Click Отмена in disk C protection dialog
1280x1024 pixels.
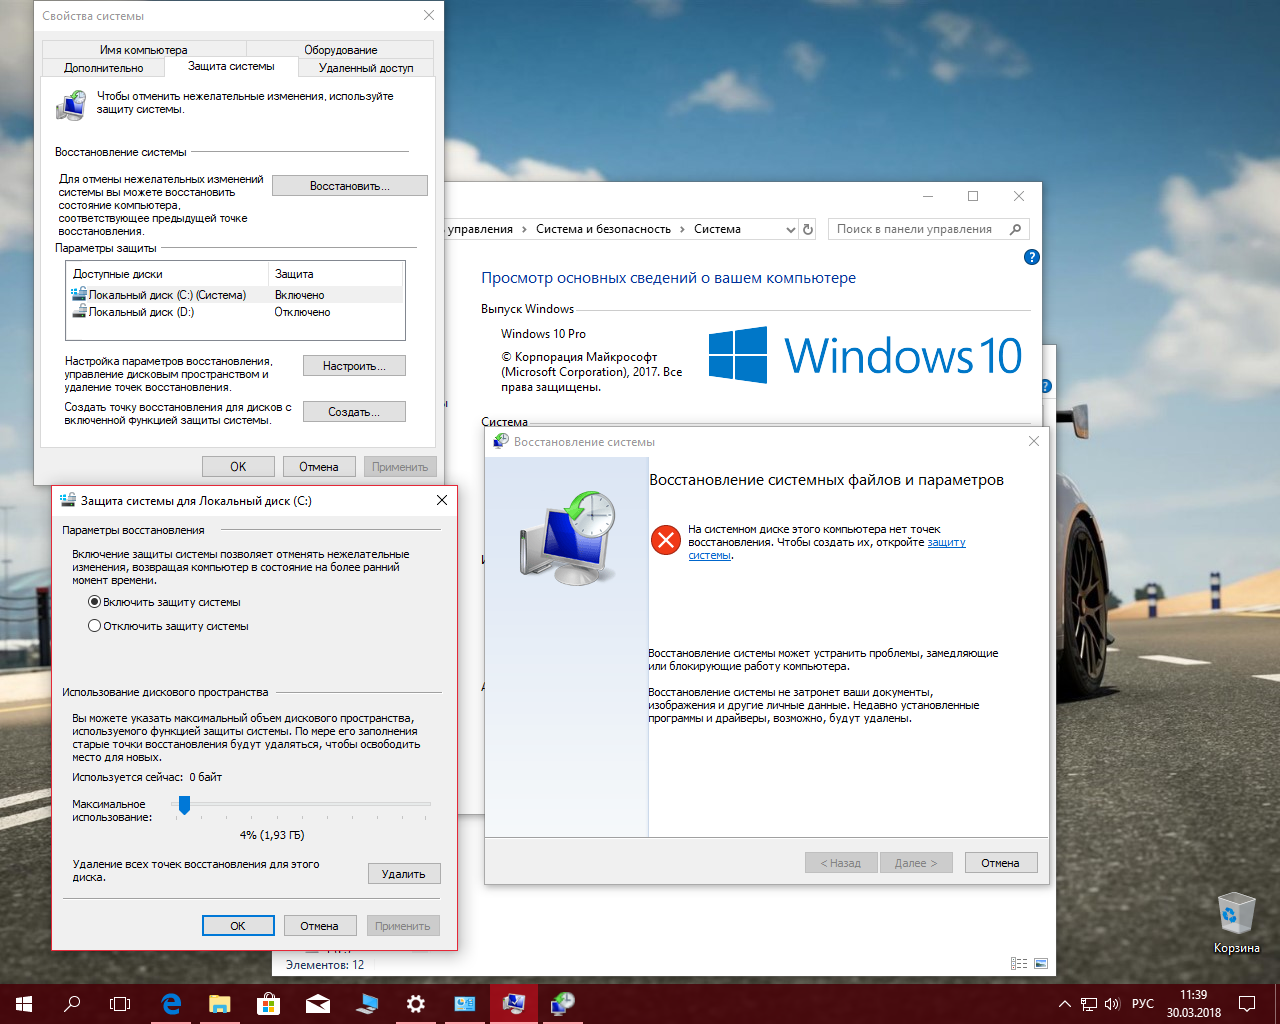click(319, 926)
